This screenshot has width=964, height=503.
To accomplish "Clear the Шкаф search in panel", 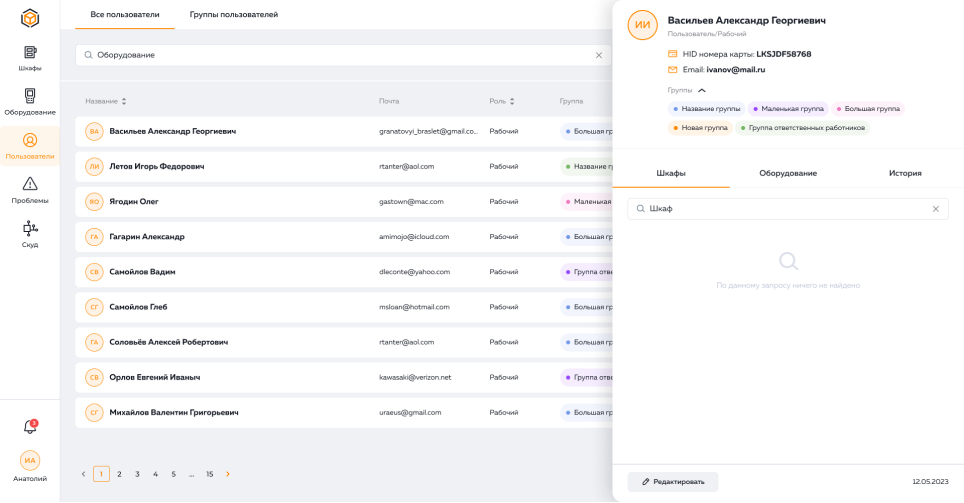I will 935,209.
